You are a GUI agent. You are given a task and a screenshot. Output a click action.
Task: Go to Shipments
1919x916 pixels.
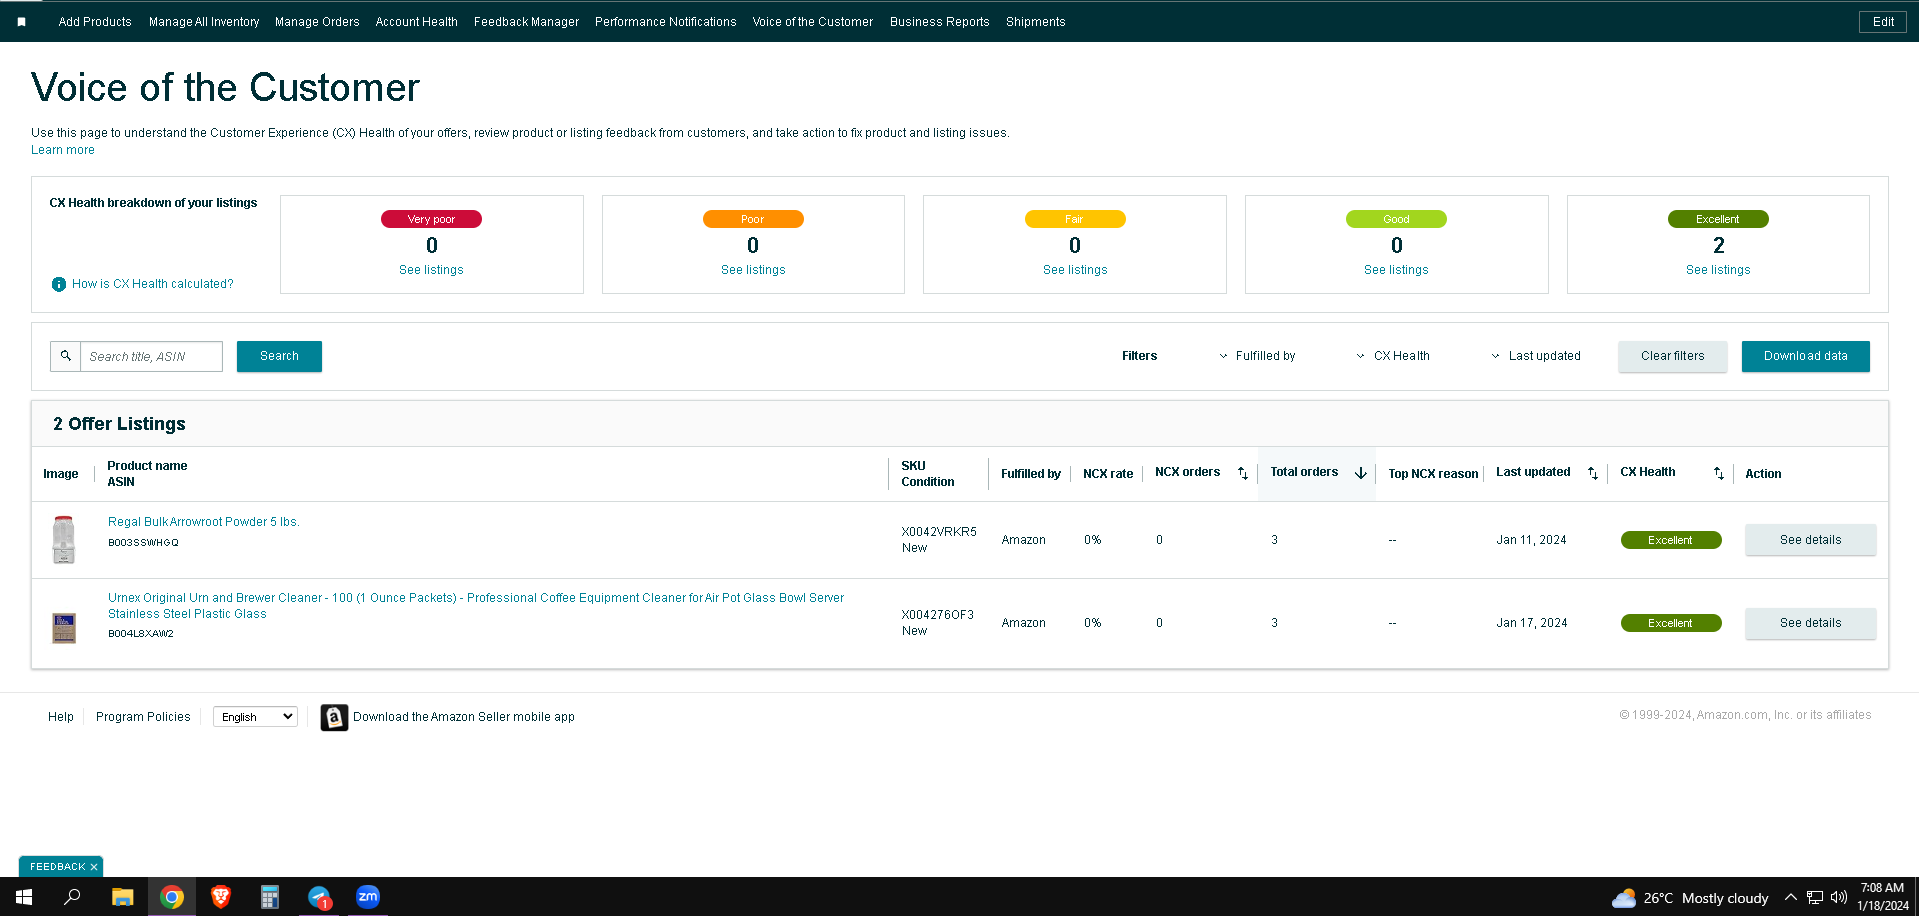click(x=1035, y=22)
